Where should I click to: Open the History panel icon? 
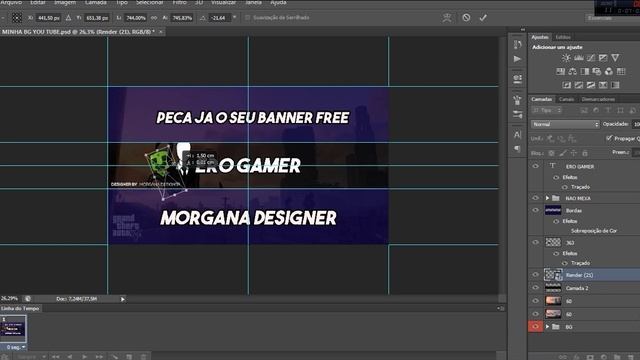click(518, 44)
